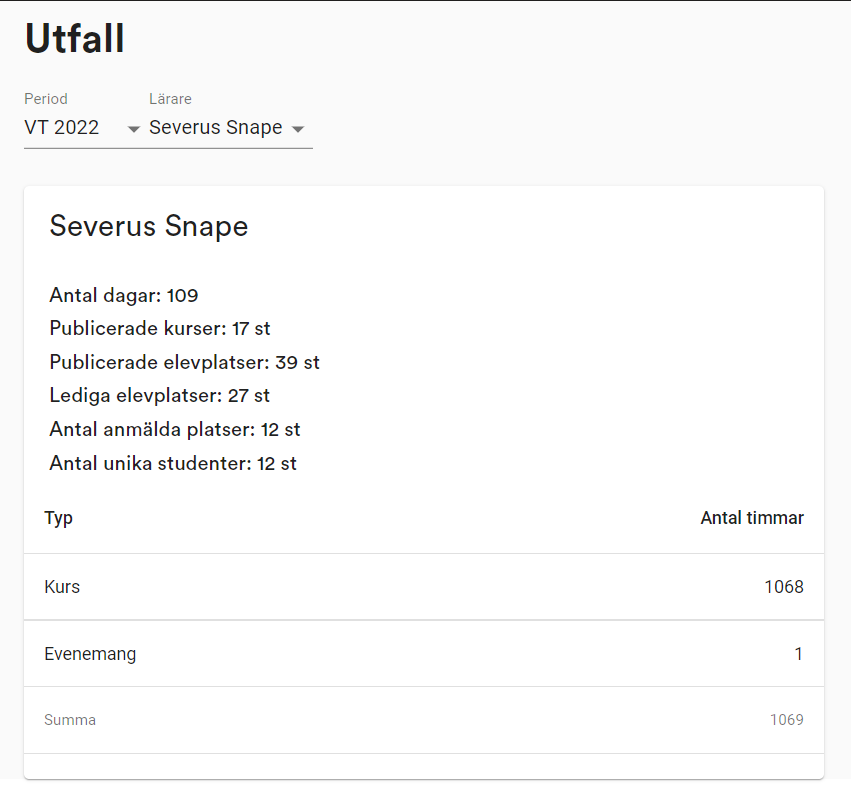The image size is (851, 800).
Task: Click the Utfall page heading
Action: tap(75, 39)
